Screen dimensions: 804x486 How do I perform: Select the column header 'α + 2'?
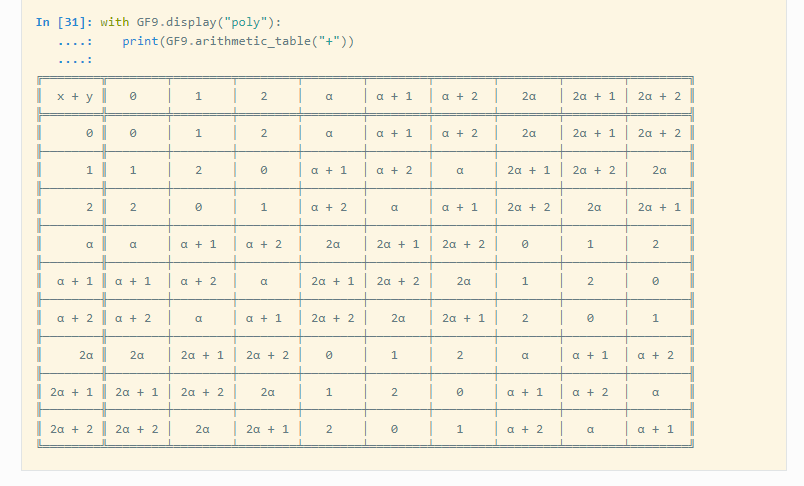point(460,96)
